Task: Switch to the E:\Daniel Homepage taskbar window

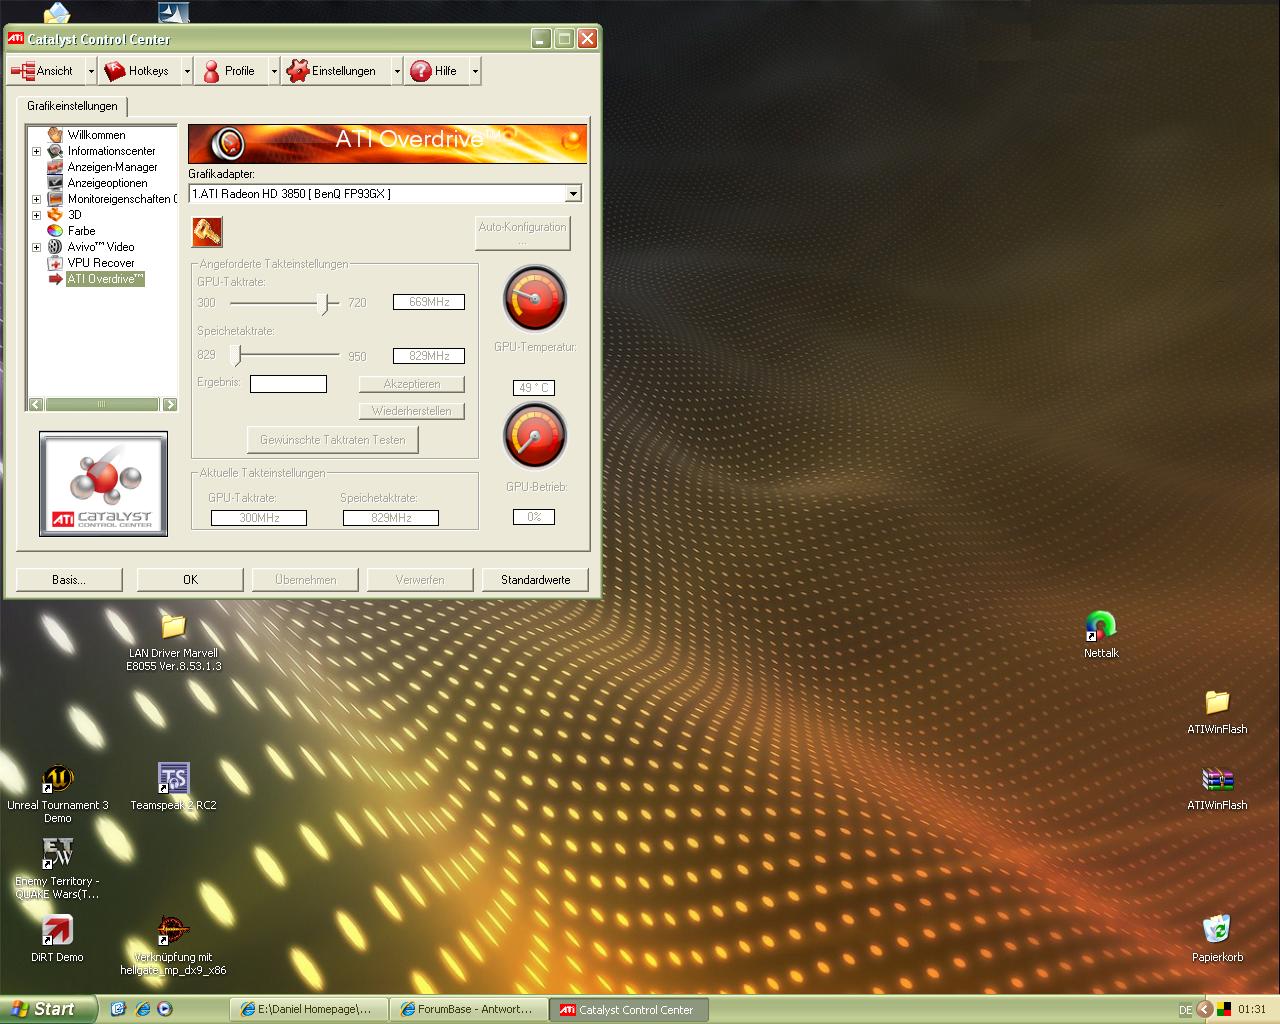Action: pyautogui.click(x=309, y=1010)
